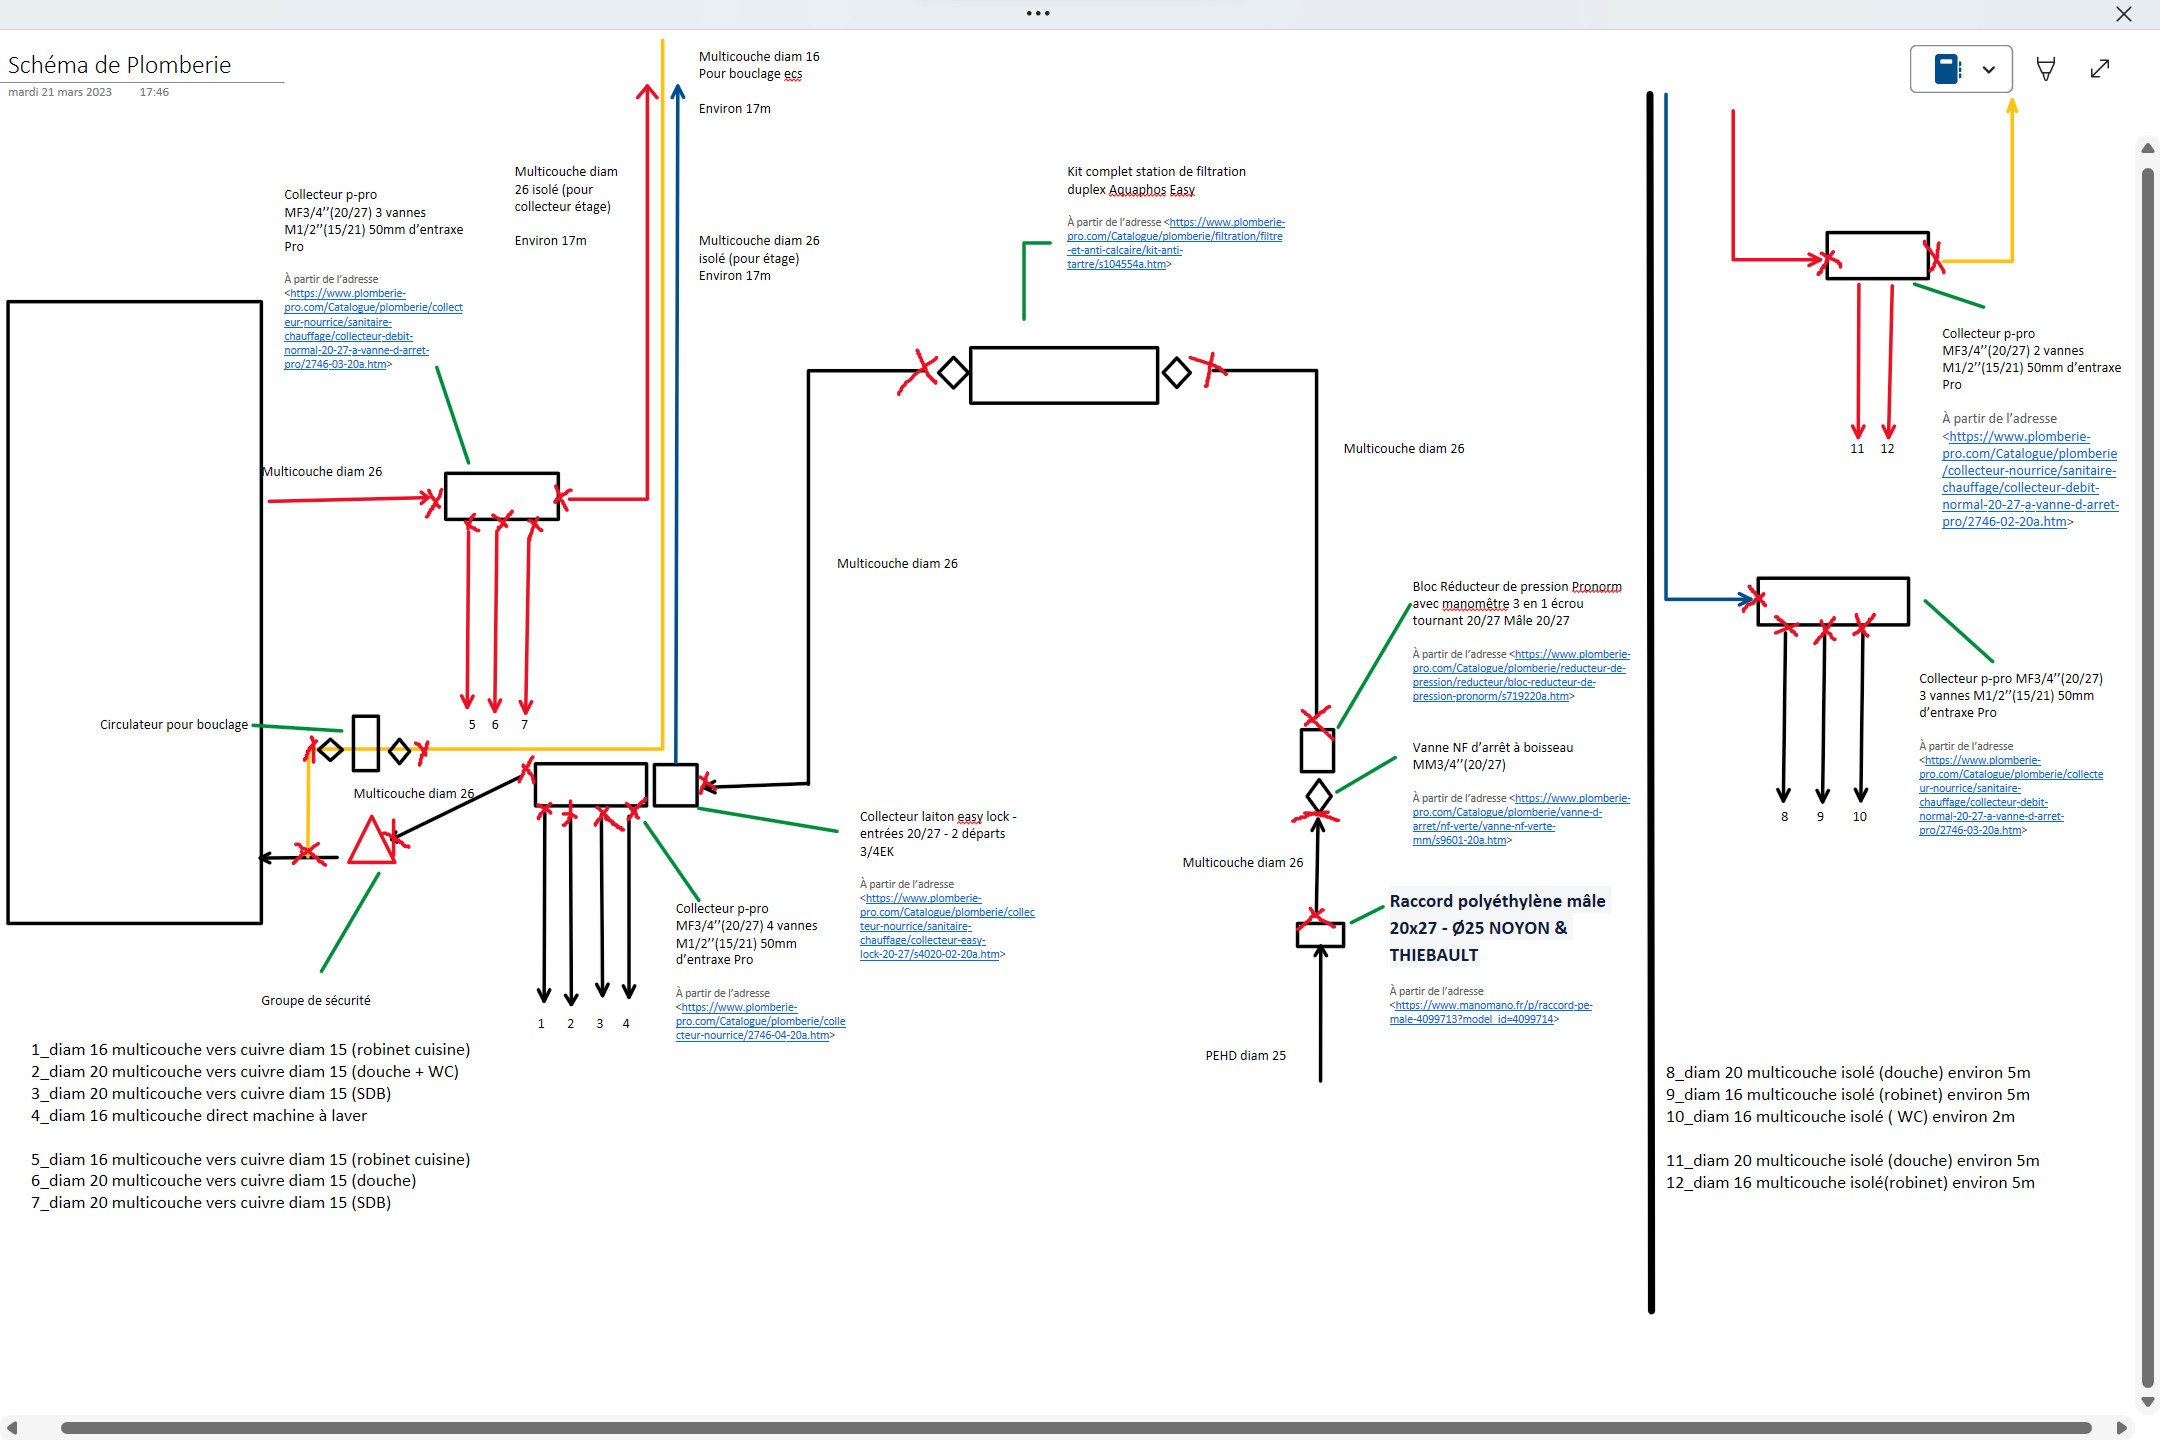Click the horizontal scrollbar left arrow

pos(12,1427)
